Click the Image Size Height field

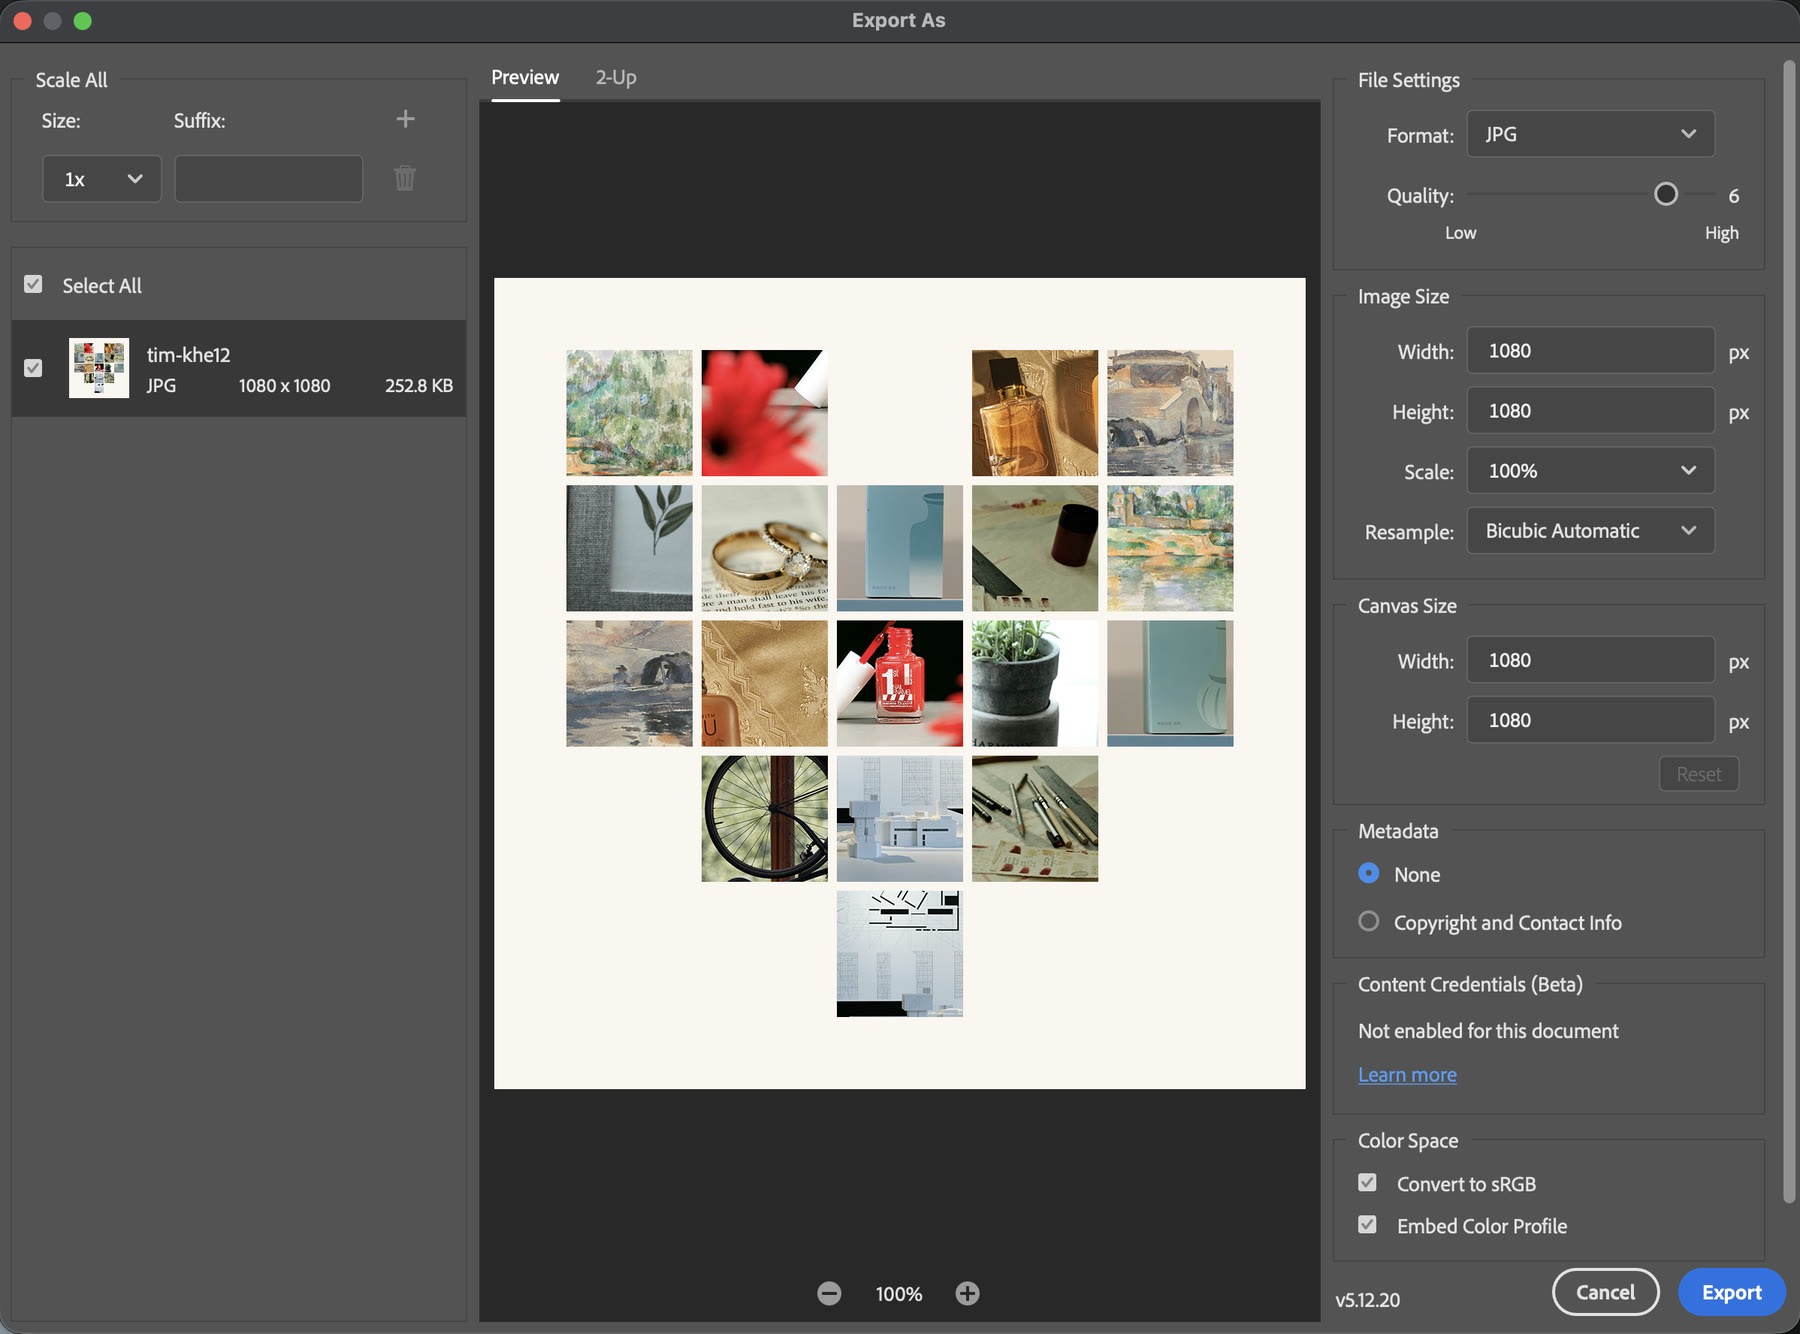(1590, 411)
